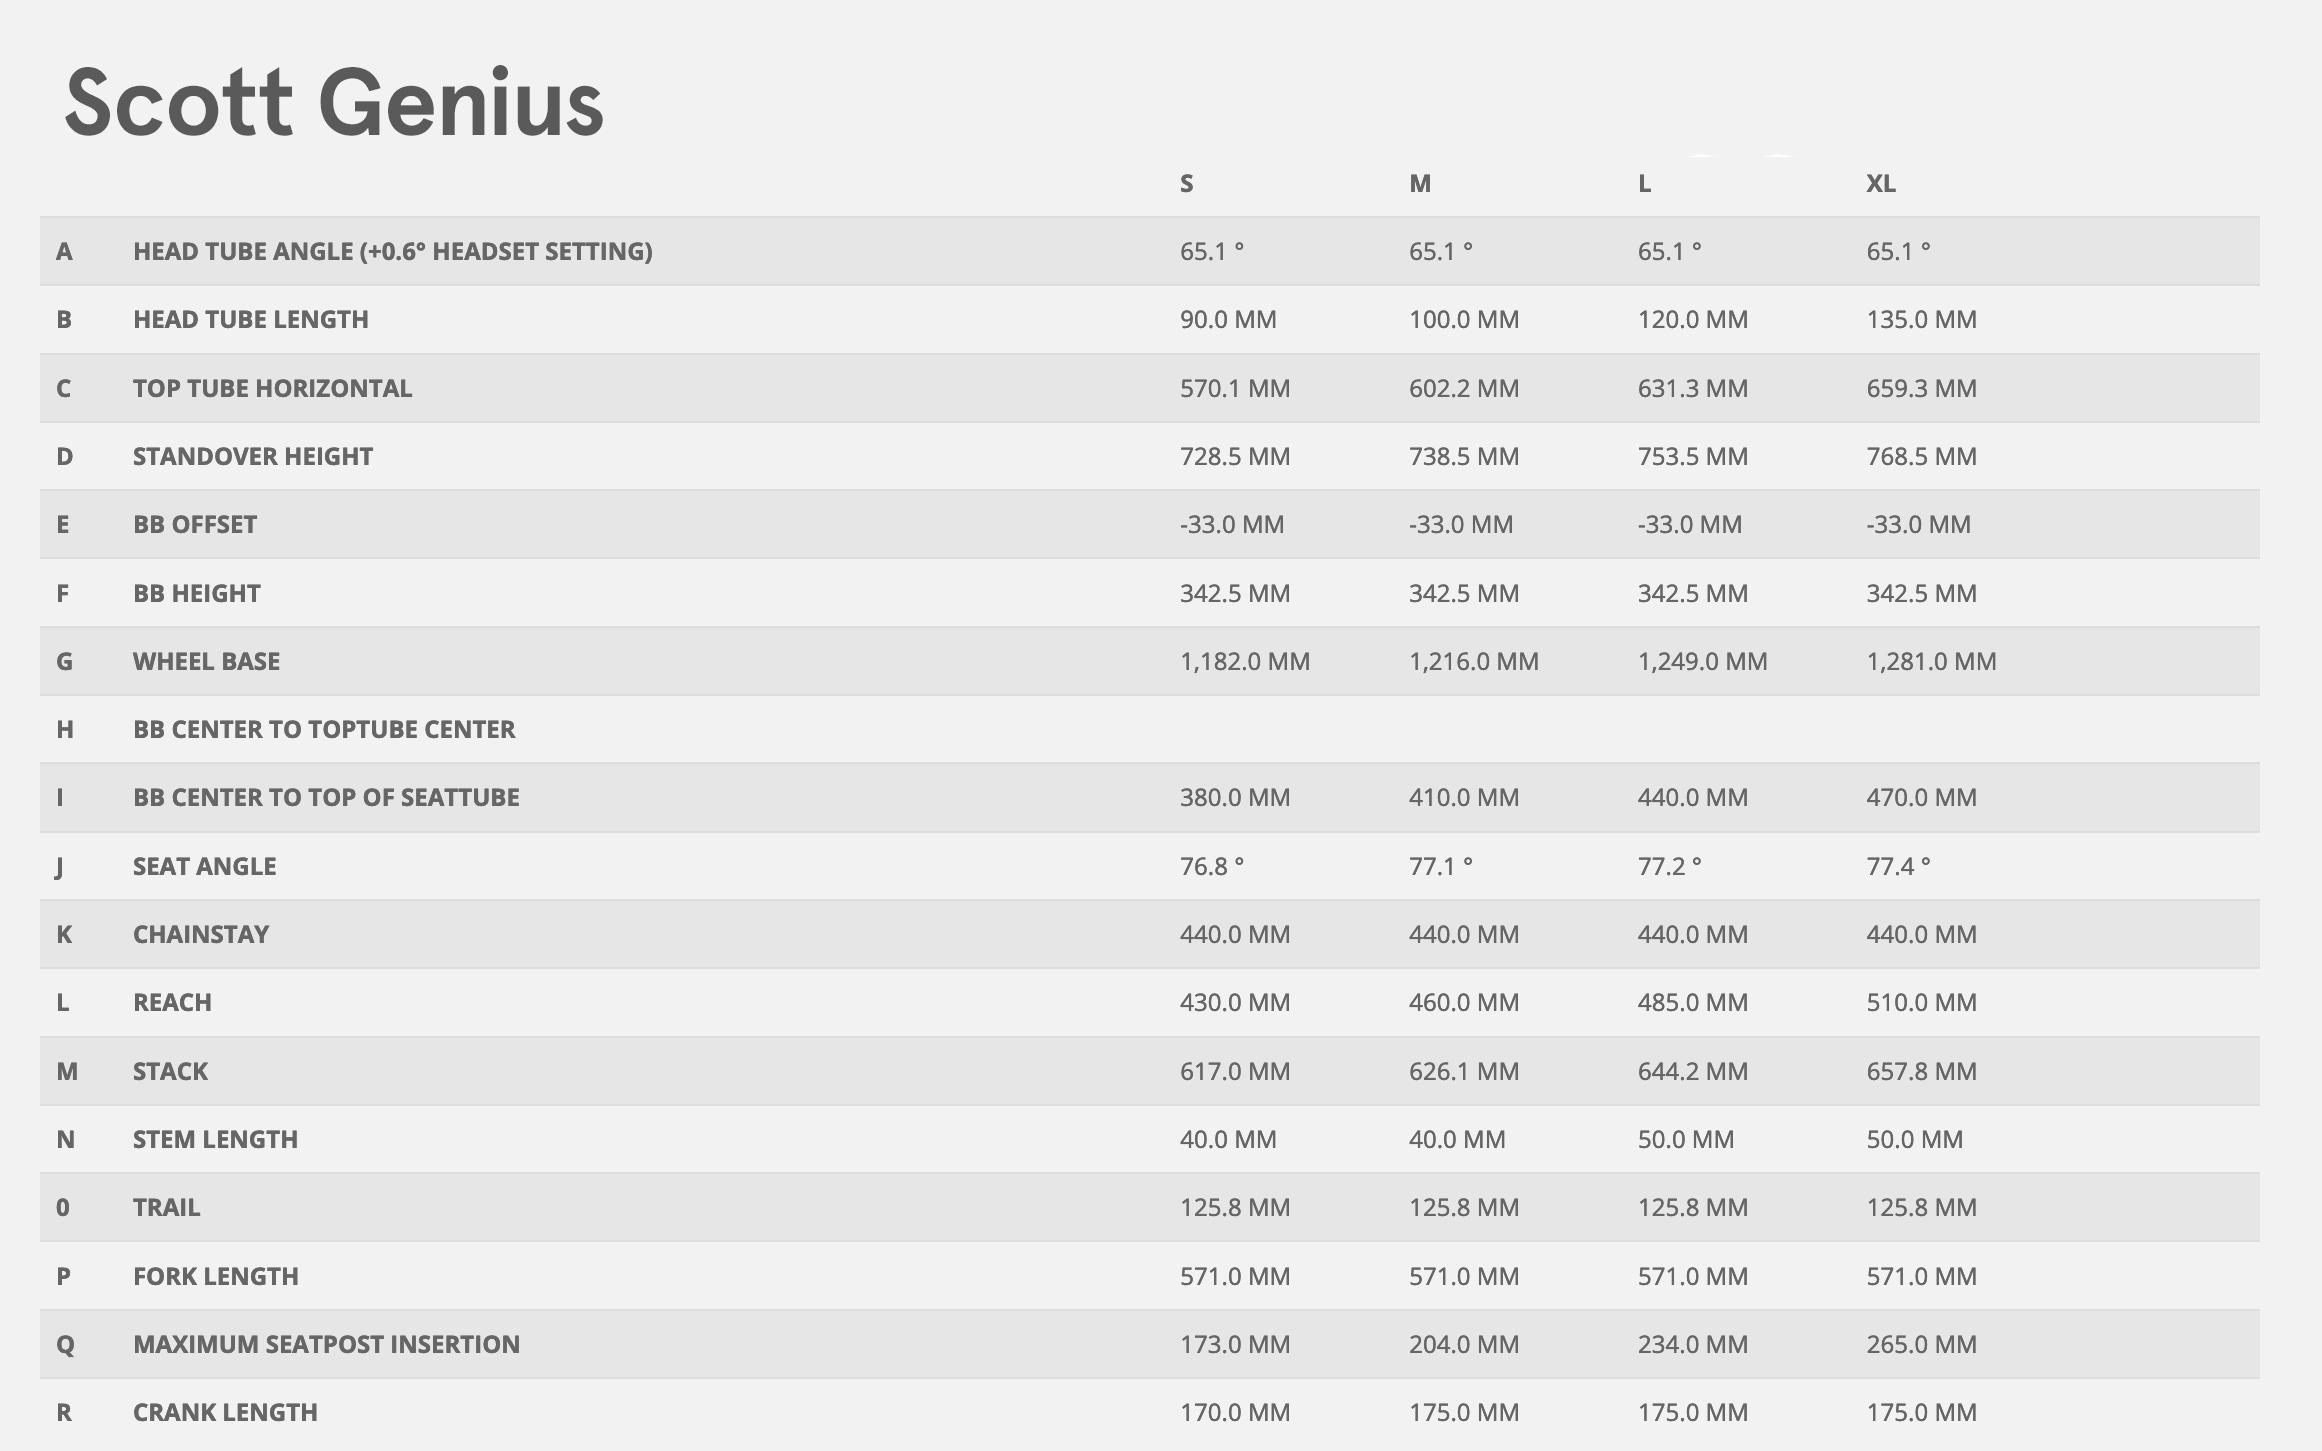Click the Standover Height label
2322x1451 pixels.
(x=253, y=456)
